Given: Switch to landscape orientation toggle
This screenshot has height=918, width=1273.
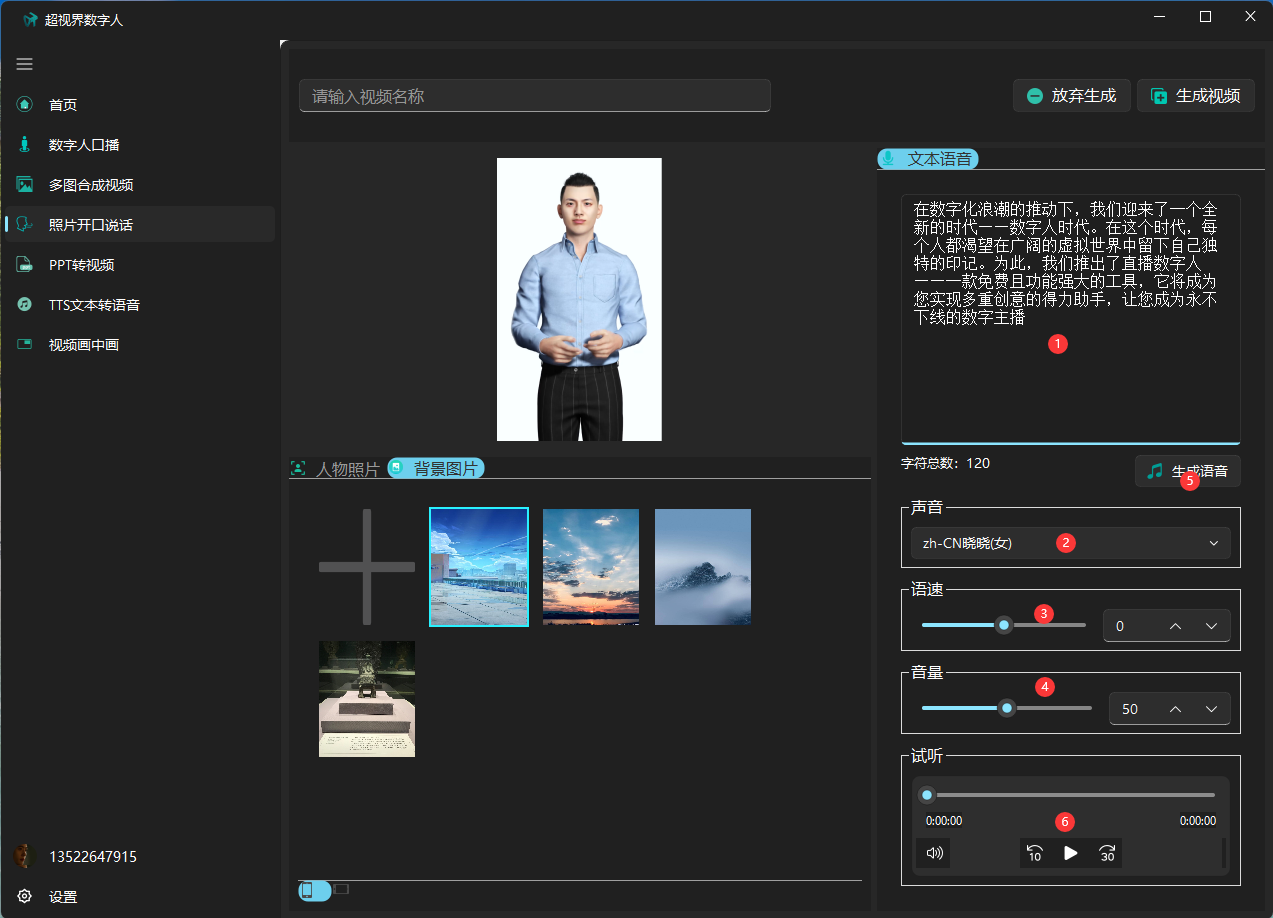Looking at the screenshot, I should tap(341, 889).
